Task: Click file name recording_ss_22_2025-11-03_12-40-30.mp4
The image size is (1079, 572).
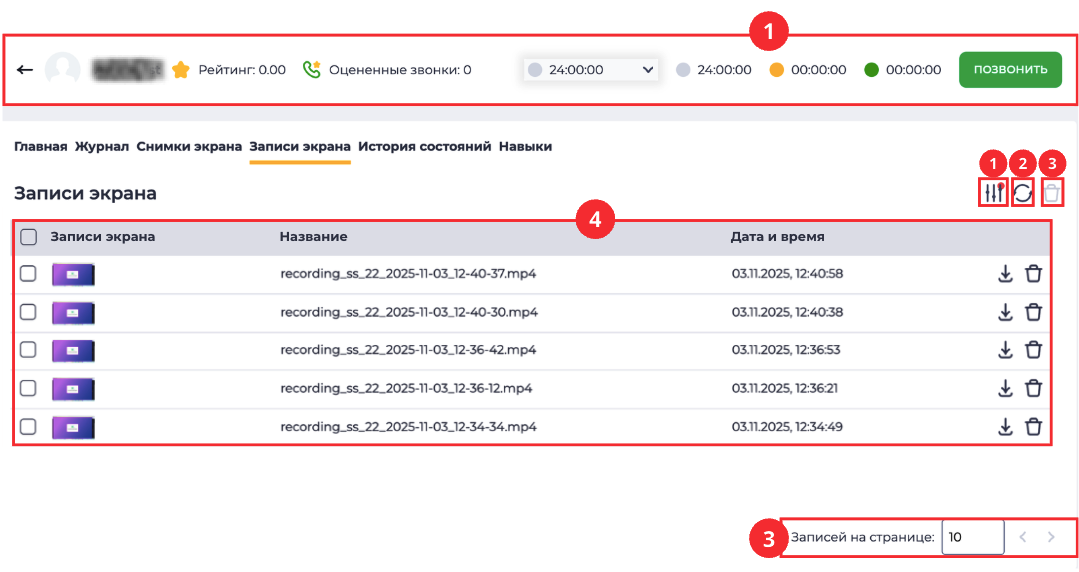Action: click(409, 313)
